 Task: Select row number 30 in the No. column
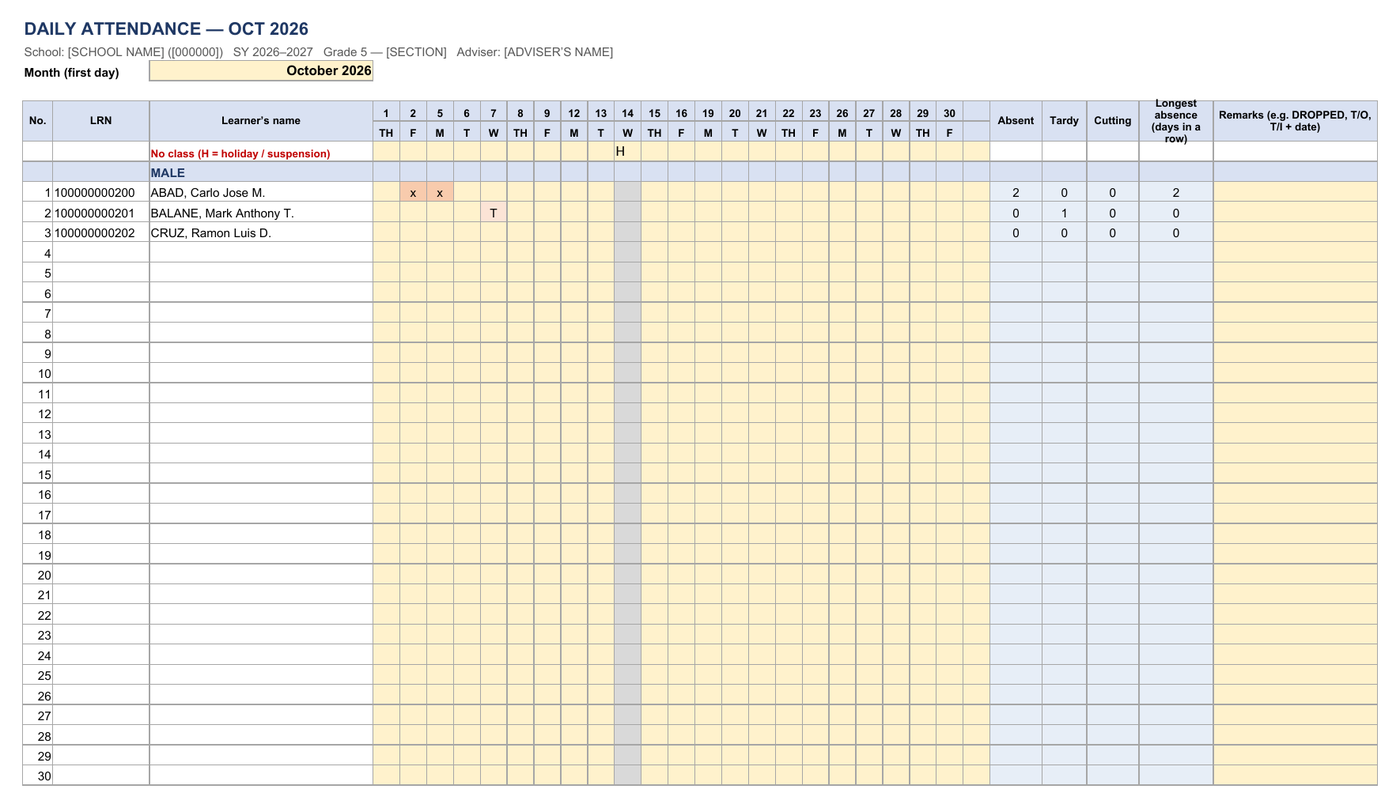click(38, 776)
